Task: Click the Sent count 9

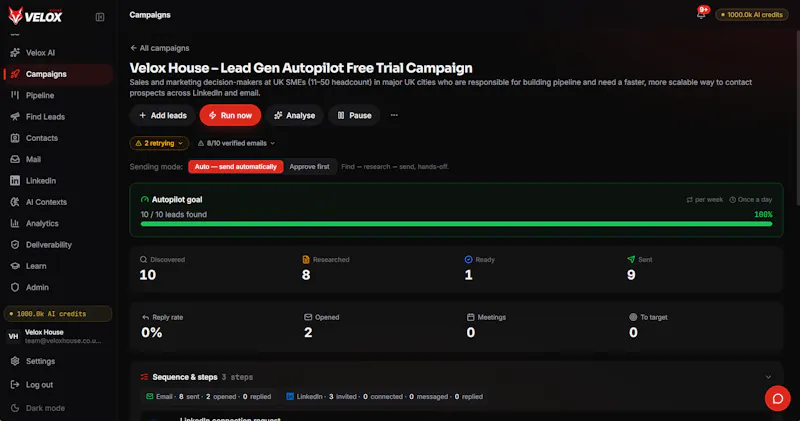Action: pos(631,275)
